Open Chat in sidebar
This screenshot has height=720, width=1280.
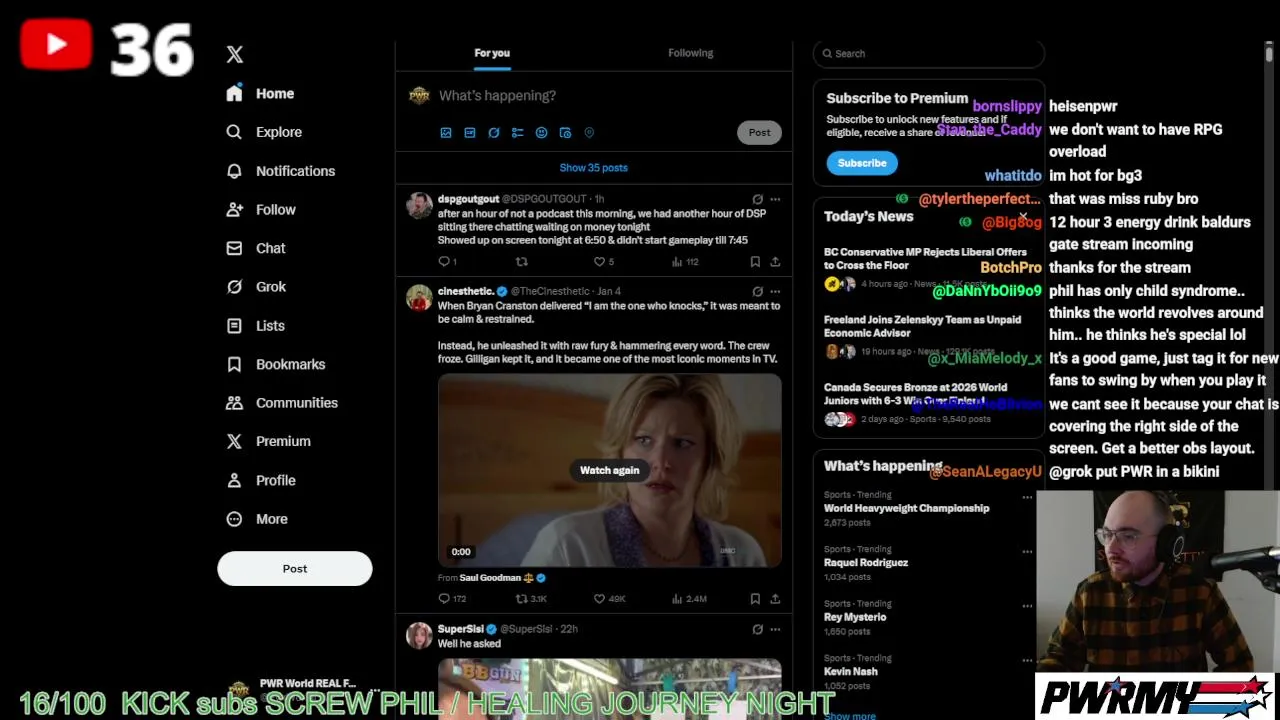[x=256, y=248]
